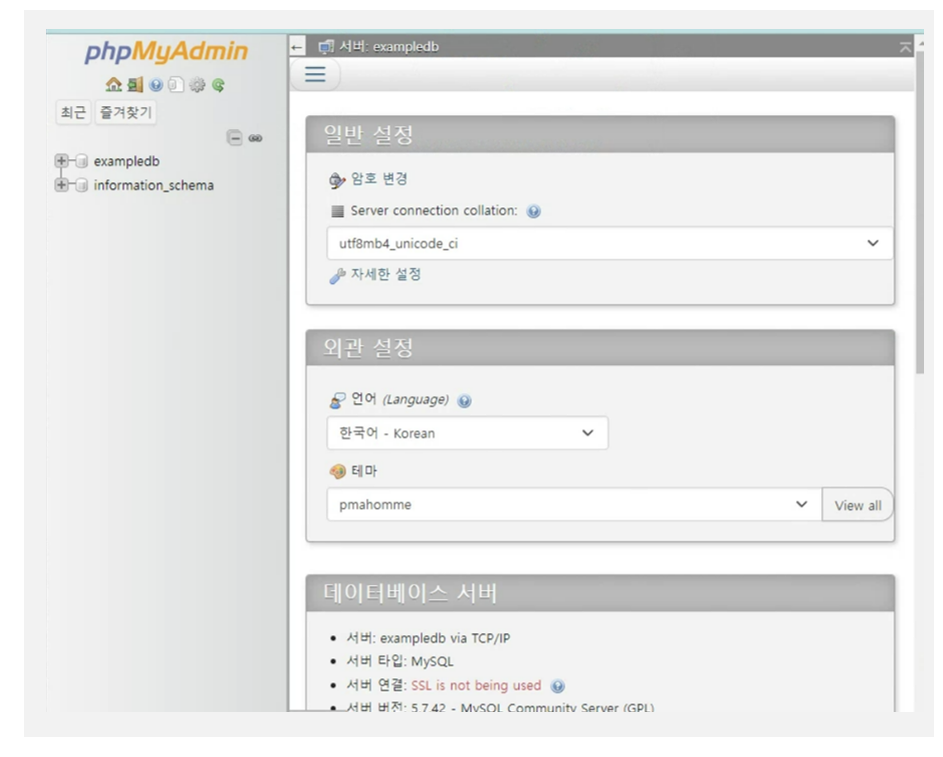The height and width of the screenshot is (757, 943).
Task: Click the 외관 설정 panel header
Action: tap(600, 348)
